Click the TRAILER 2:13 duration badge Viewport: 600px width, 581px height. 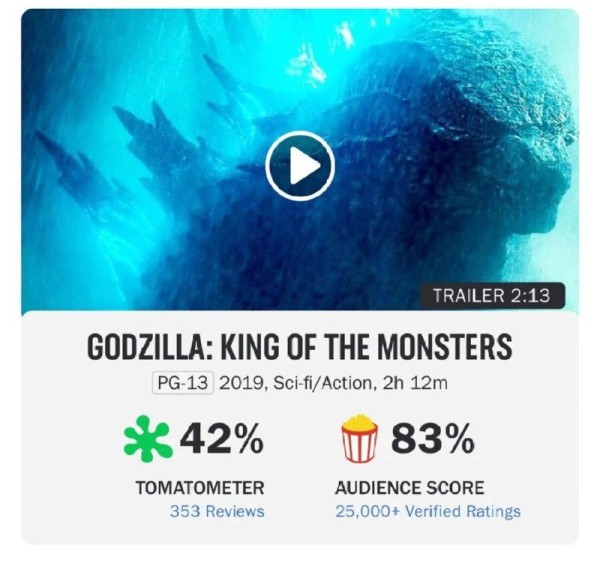point(492,295)
